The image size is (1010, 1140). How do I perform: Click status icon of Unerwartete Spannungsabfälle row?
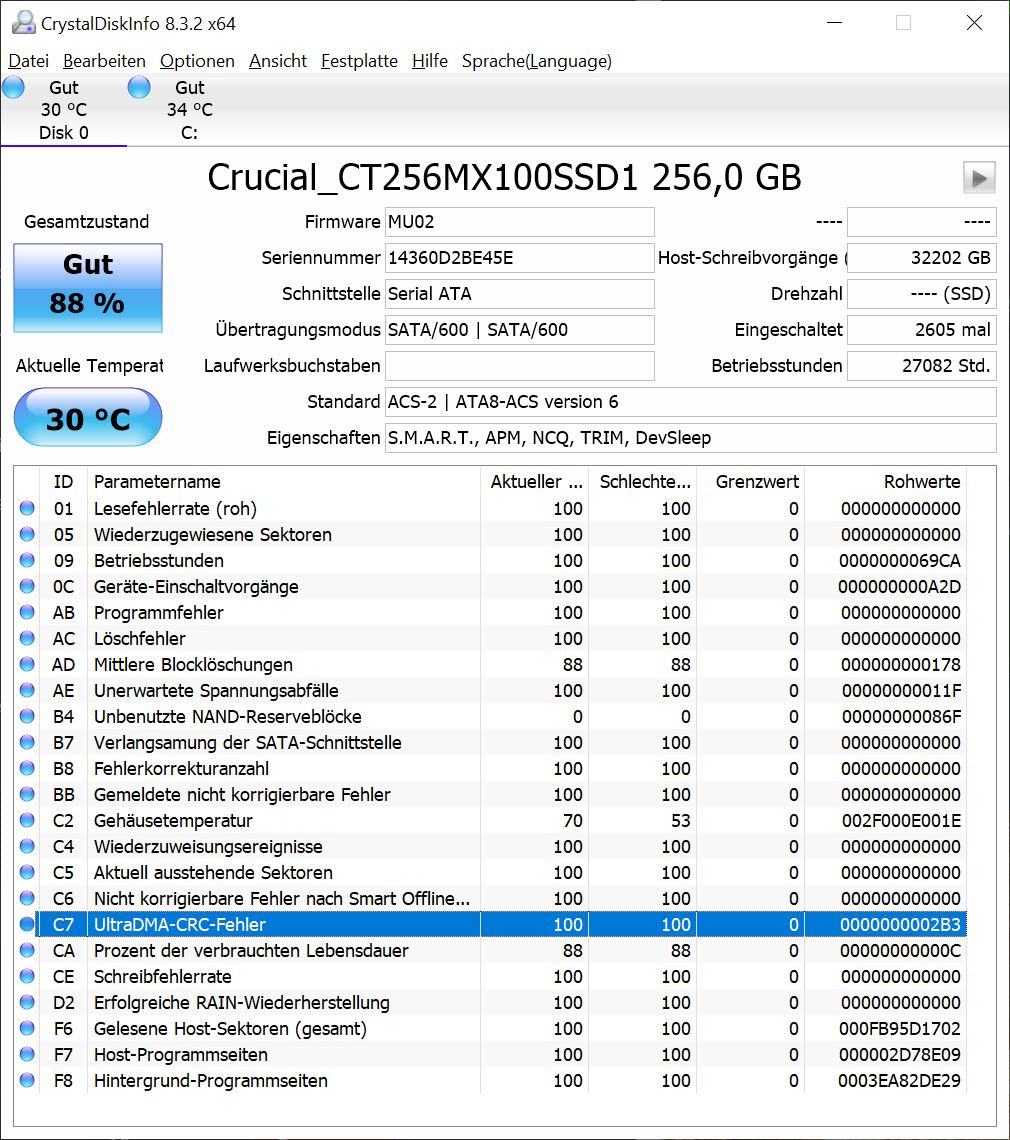tap(27, 690)
